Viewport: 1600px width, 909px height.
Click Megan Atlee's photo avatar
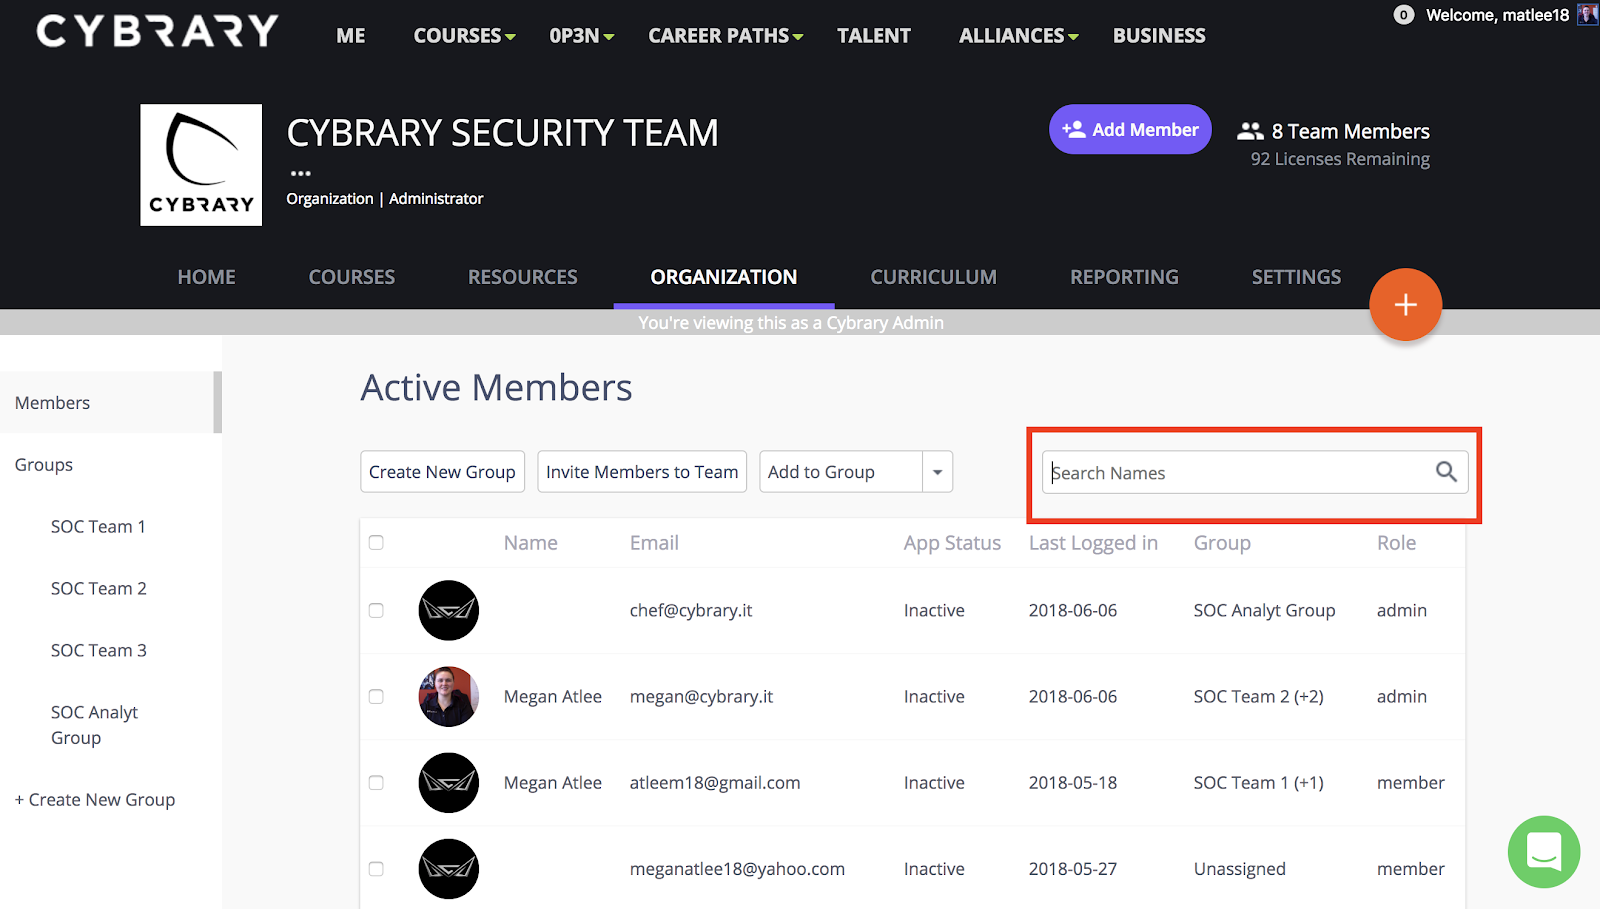click(448, 696)
